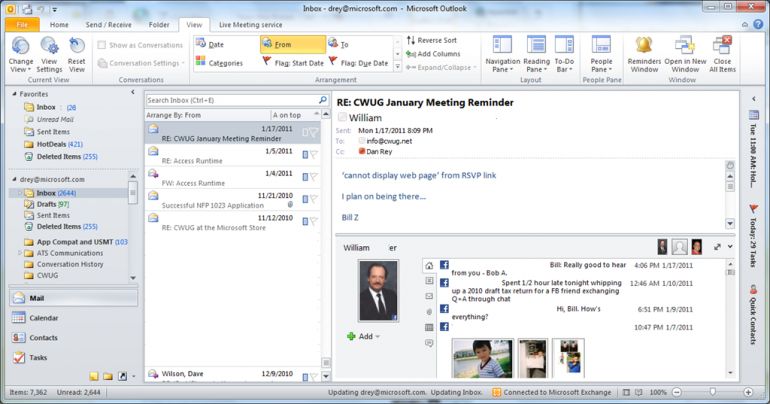Open the Navigation Pane options
This screenshot has height=404, width=770.
click(x=502, y=54)
